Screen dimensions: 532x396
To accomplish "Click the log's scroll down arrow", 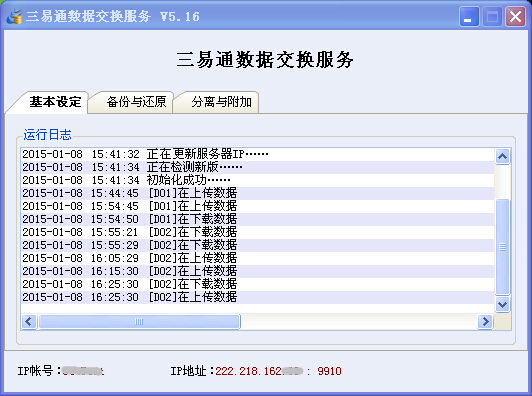I will pyautogui.click(x=502, y=304).
